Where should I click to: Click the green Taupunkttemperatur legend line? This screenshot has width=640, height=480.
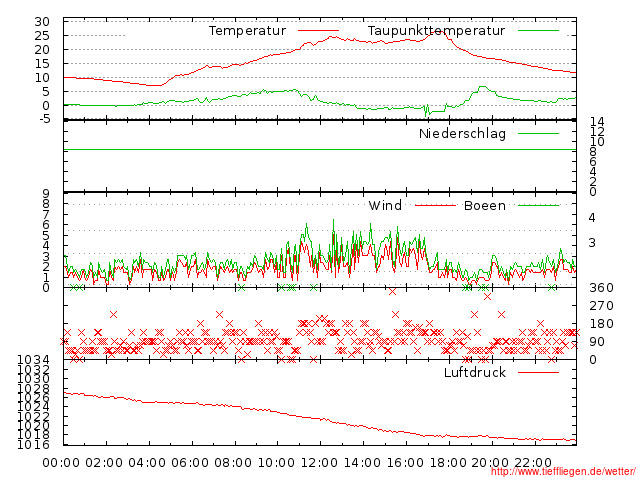tap(538, 31)
